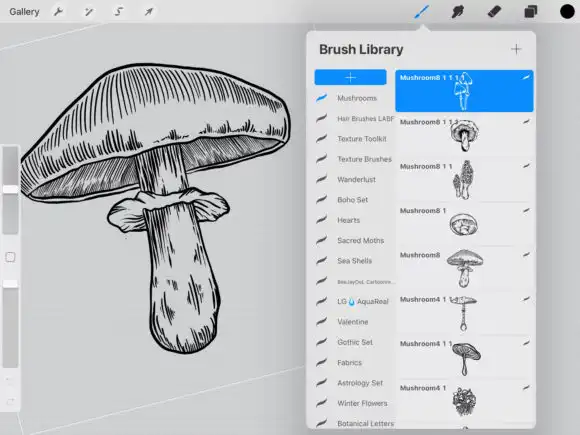Activate the Selection S-shaped tool
This screenshot has width=580, height=435.
click(118, 12)
